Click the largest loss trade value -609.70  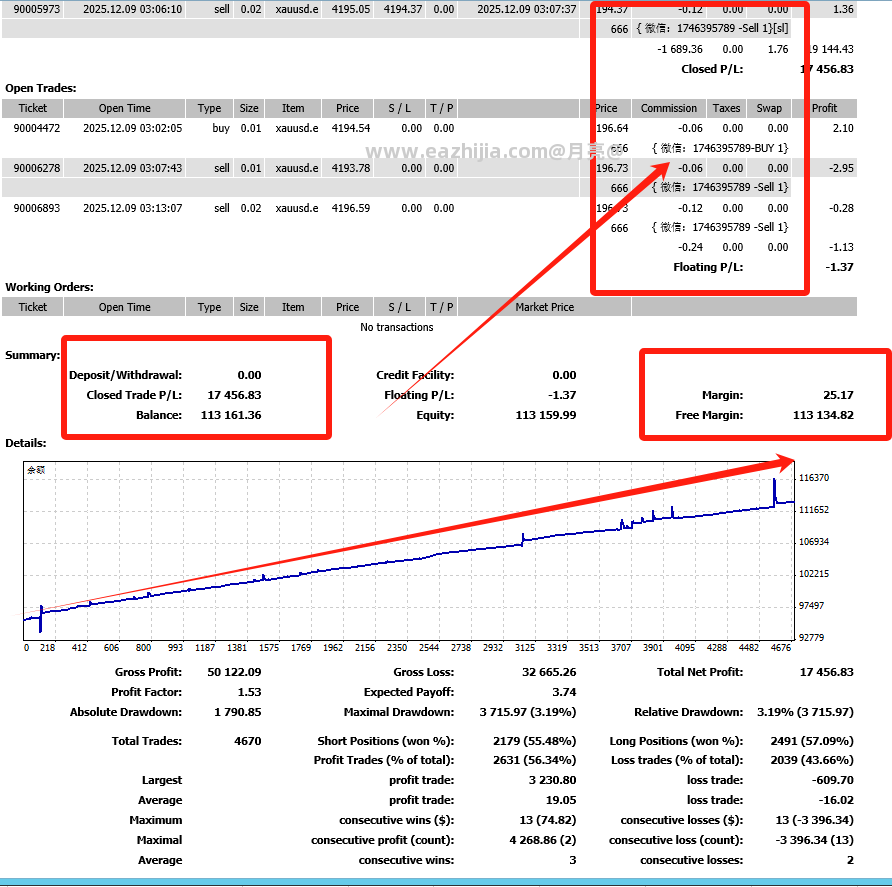click(832, 779)
